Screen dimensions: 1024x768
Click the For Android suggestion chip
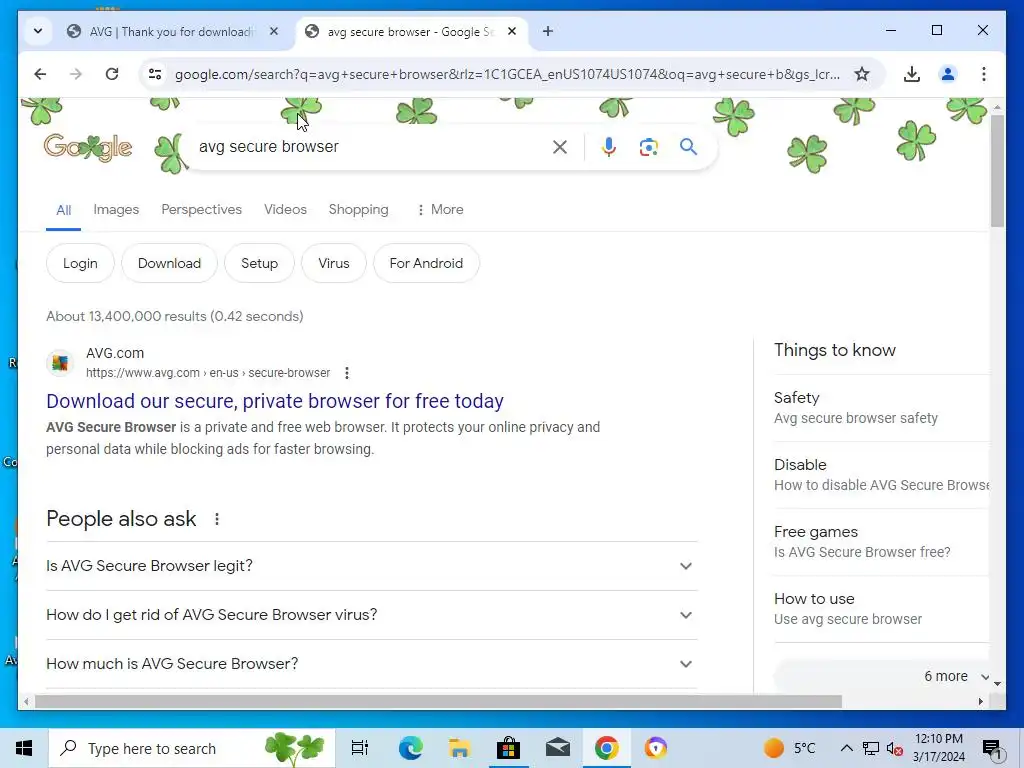tap(426, 263)
